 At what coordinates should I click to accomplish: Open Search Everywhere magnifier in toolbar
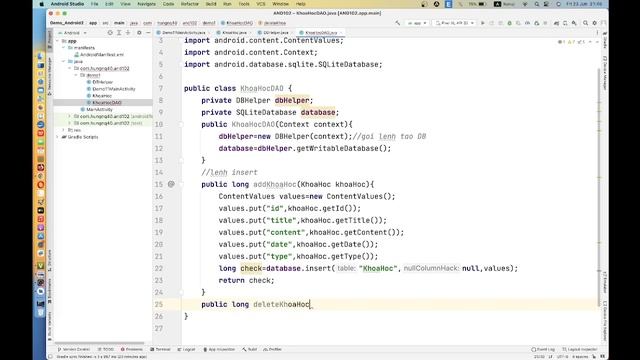pyautogui.click(x=585, y=23)
